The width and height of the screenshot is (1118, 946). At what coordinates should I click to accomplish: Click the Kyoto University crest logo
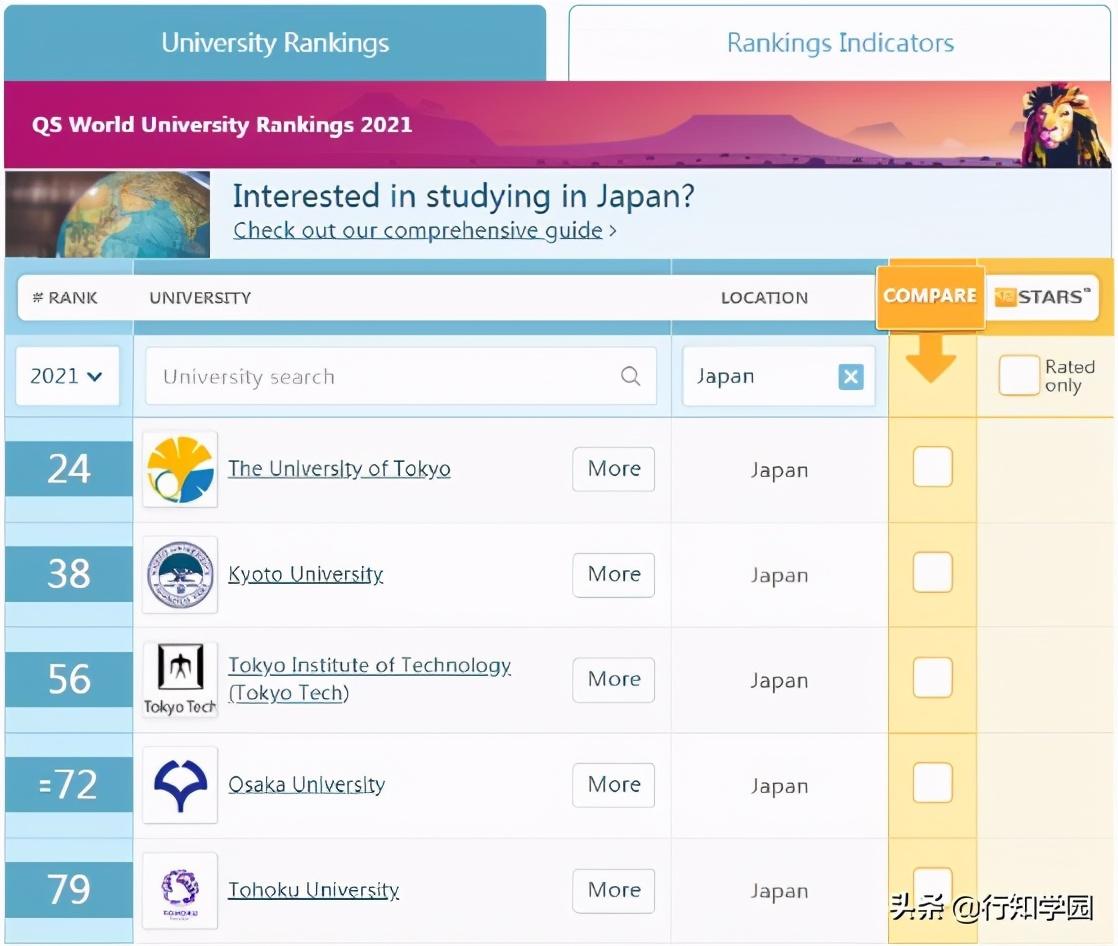[x=180, y=574]
